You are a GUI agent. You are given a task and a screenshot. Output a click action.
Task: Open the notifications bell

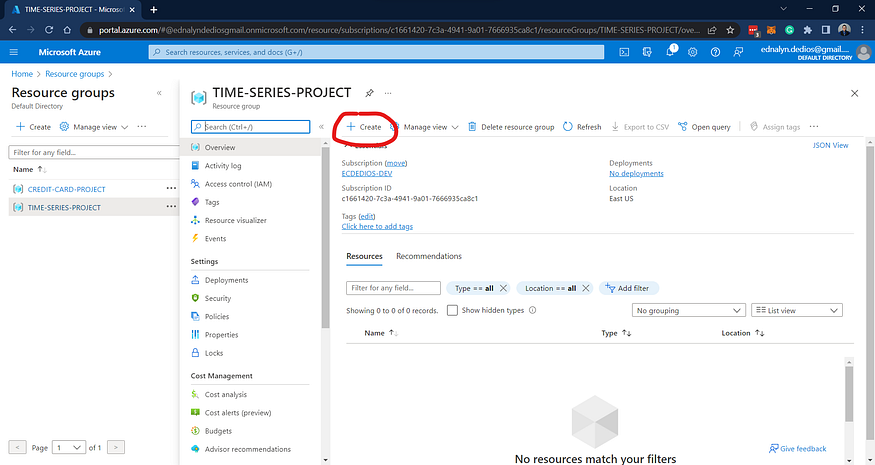coord(670,52)
